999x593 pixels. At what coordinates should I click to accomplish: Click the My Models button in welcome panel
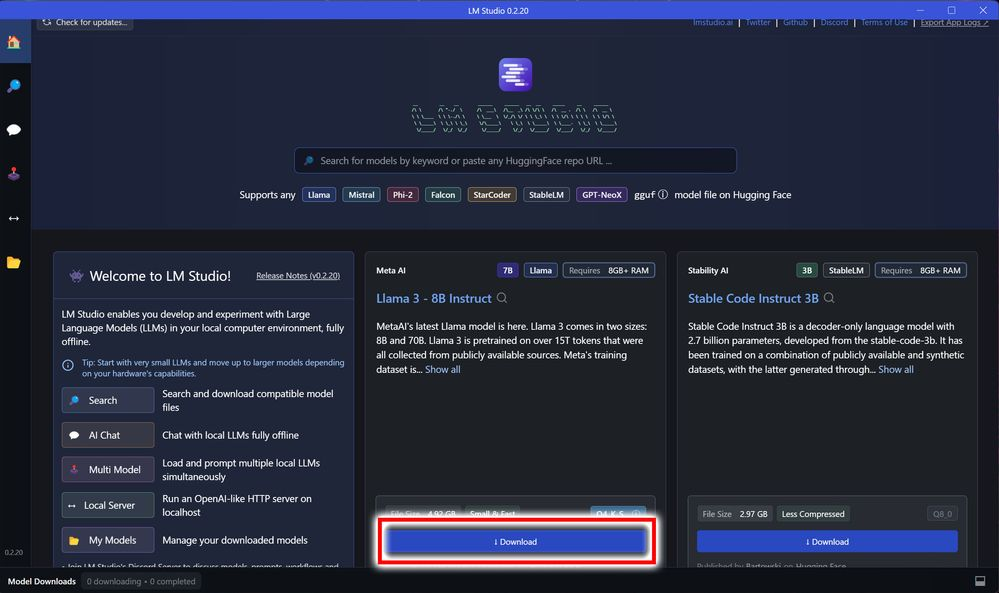point(108,540)
